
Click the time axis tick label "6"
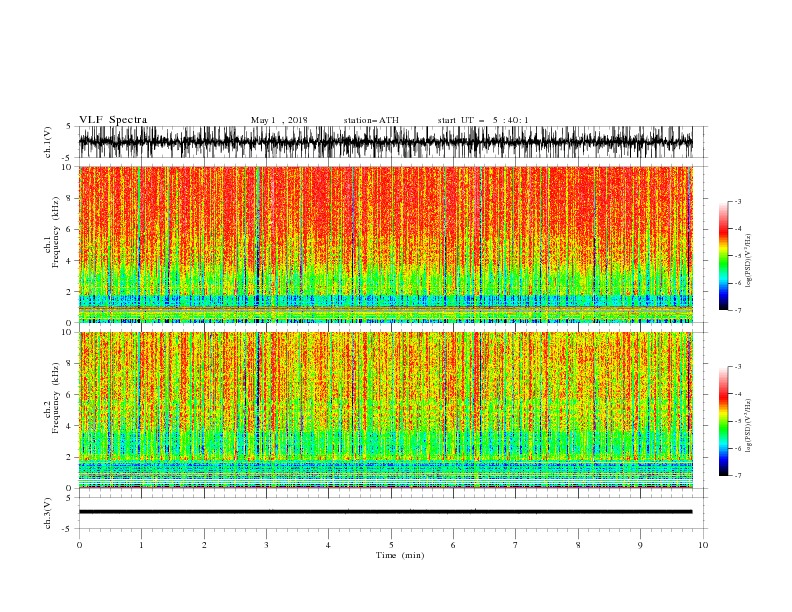coord(453,545)
